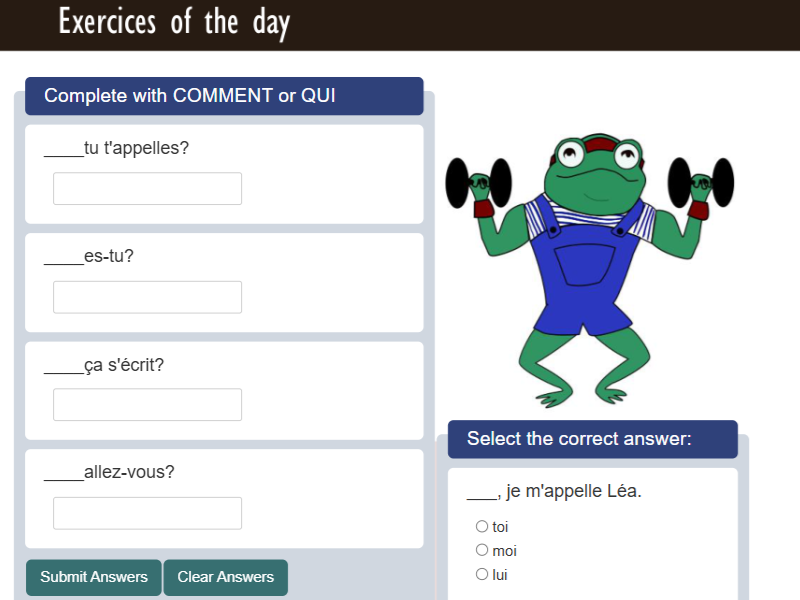Click the answer field for 'tu t'appelles?'
Viewport: 800px width, 600px height.
click(147, 189)
